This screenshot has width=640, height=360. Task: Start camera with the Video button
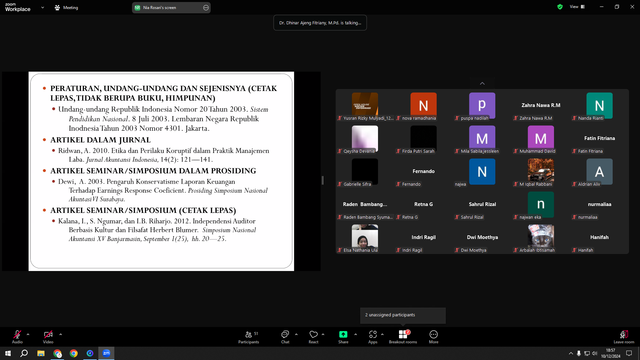pos(48,337)
